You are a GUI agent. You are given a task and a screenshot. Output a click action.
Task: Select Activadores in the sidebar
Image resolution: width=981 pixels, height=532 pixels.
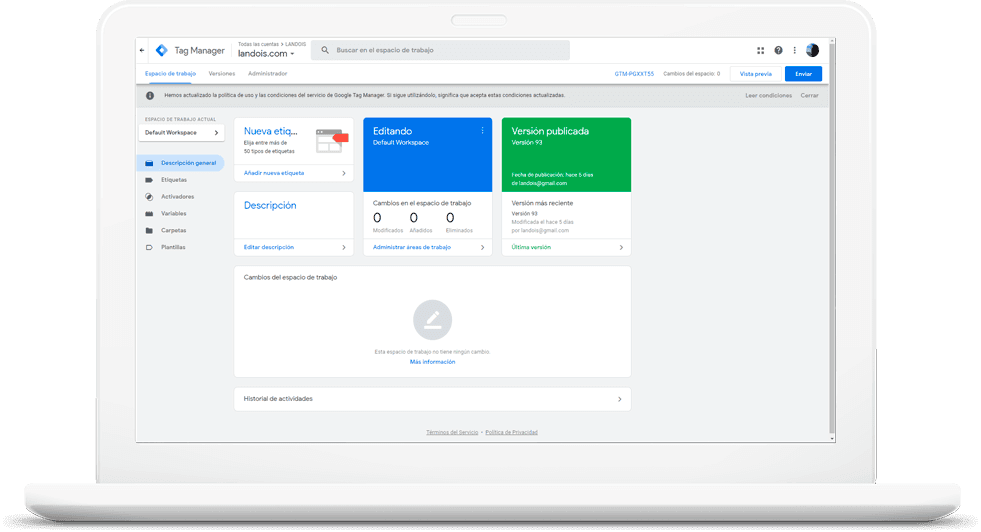(x=178, y=197)
